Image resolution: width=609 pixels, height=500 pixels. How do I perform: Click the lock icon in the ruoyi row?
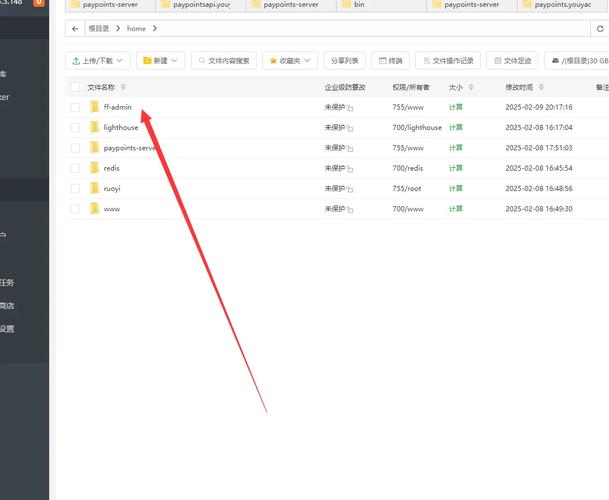350,190
